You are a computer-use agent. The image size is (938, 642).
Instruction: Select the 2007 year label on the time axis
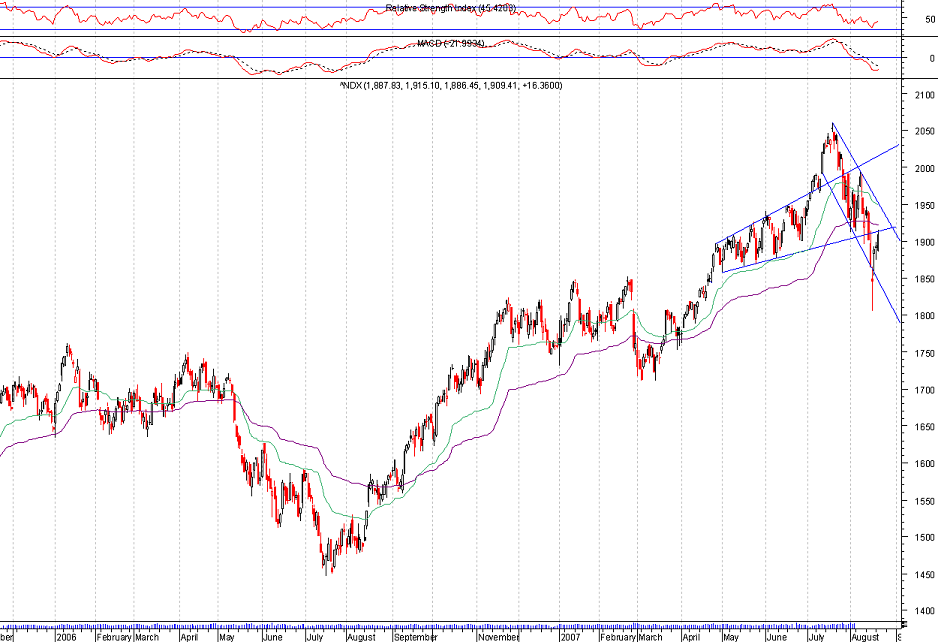[570, 633]
